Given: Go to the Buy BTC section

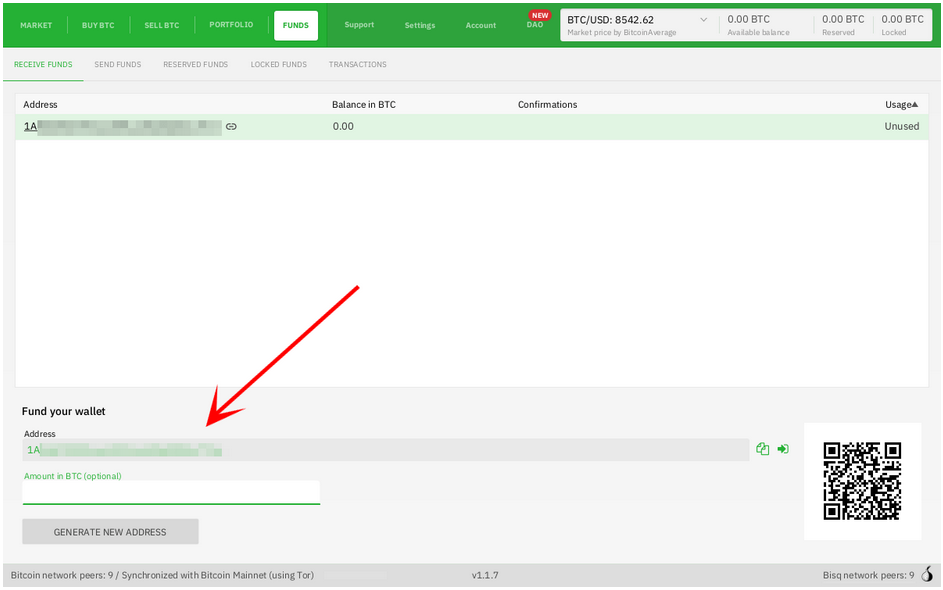Looking at the screenshot, I should coord(98,25).
